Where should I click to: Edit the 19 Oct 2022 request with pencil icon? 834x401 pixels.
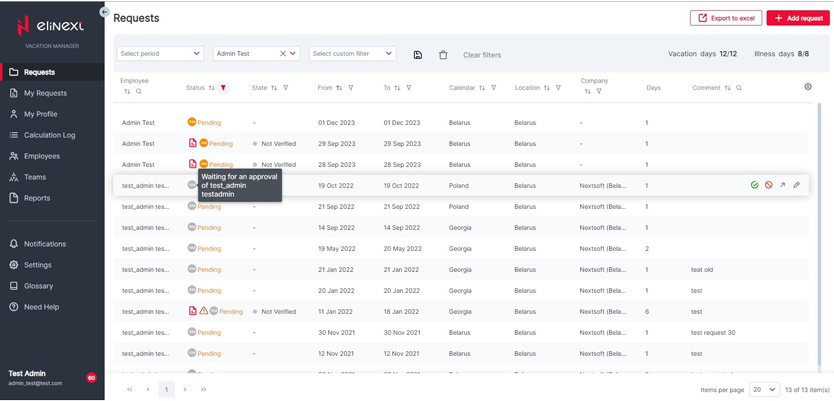[797, 185]
